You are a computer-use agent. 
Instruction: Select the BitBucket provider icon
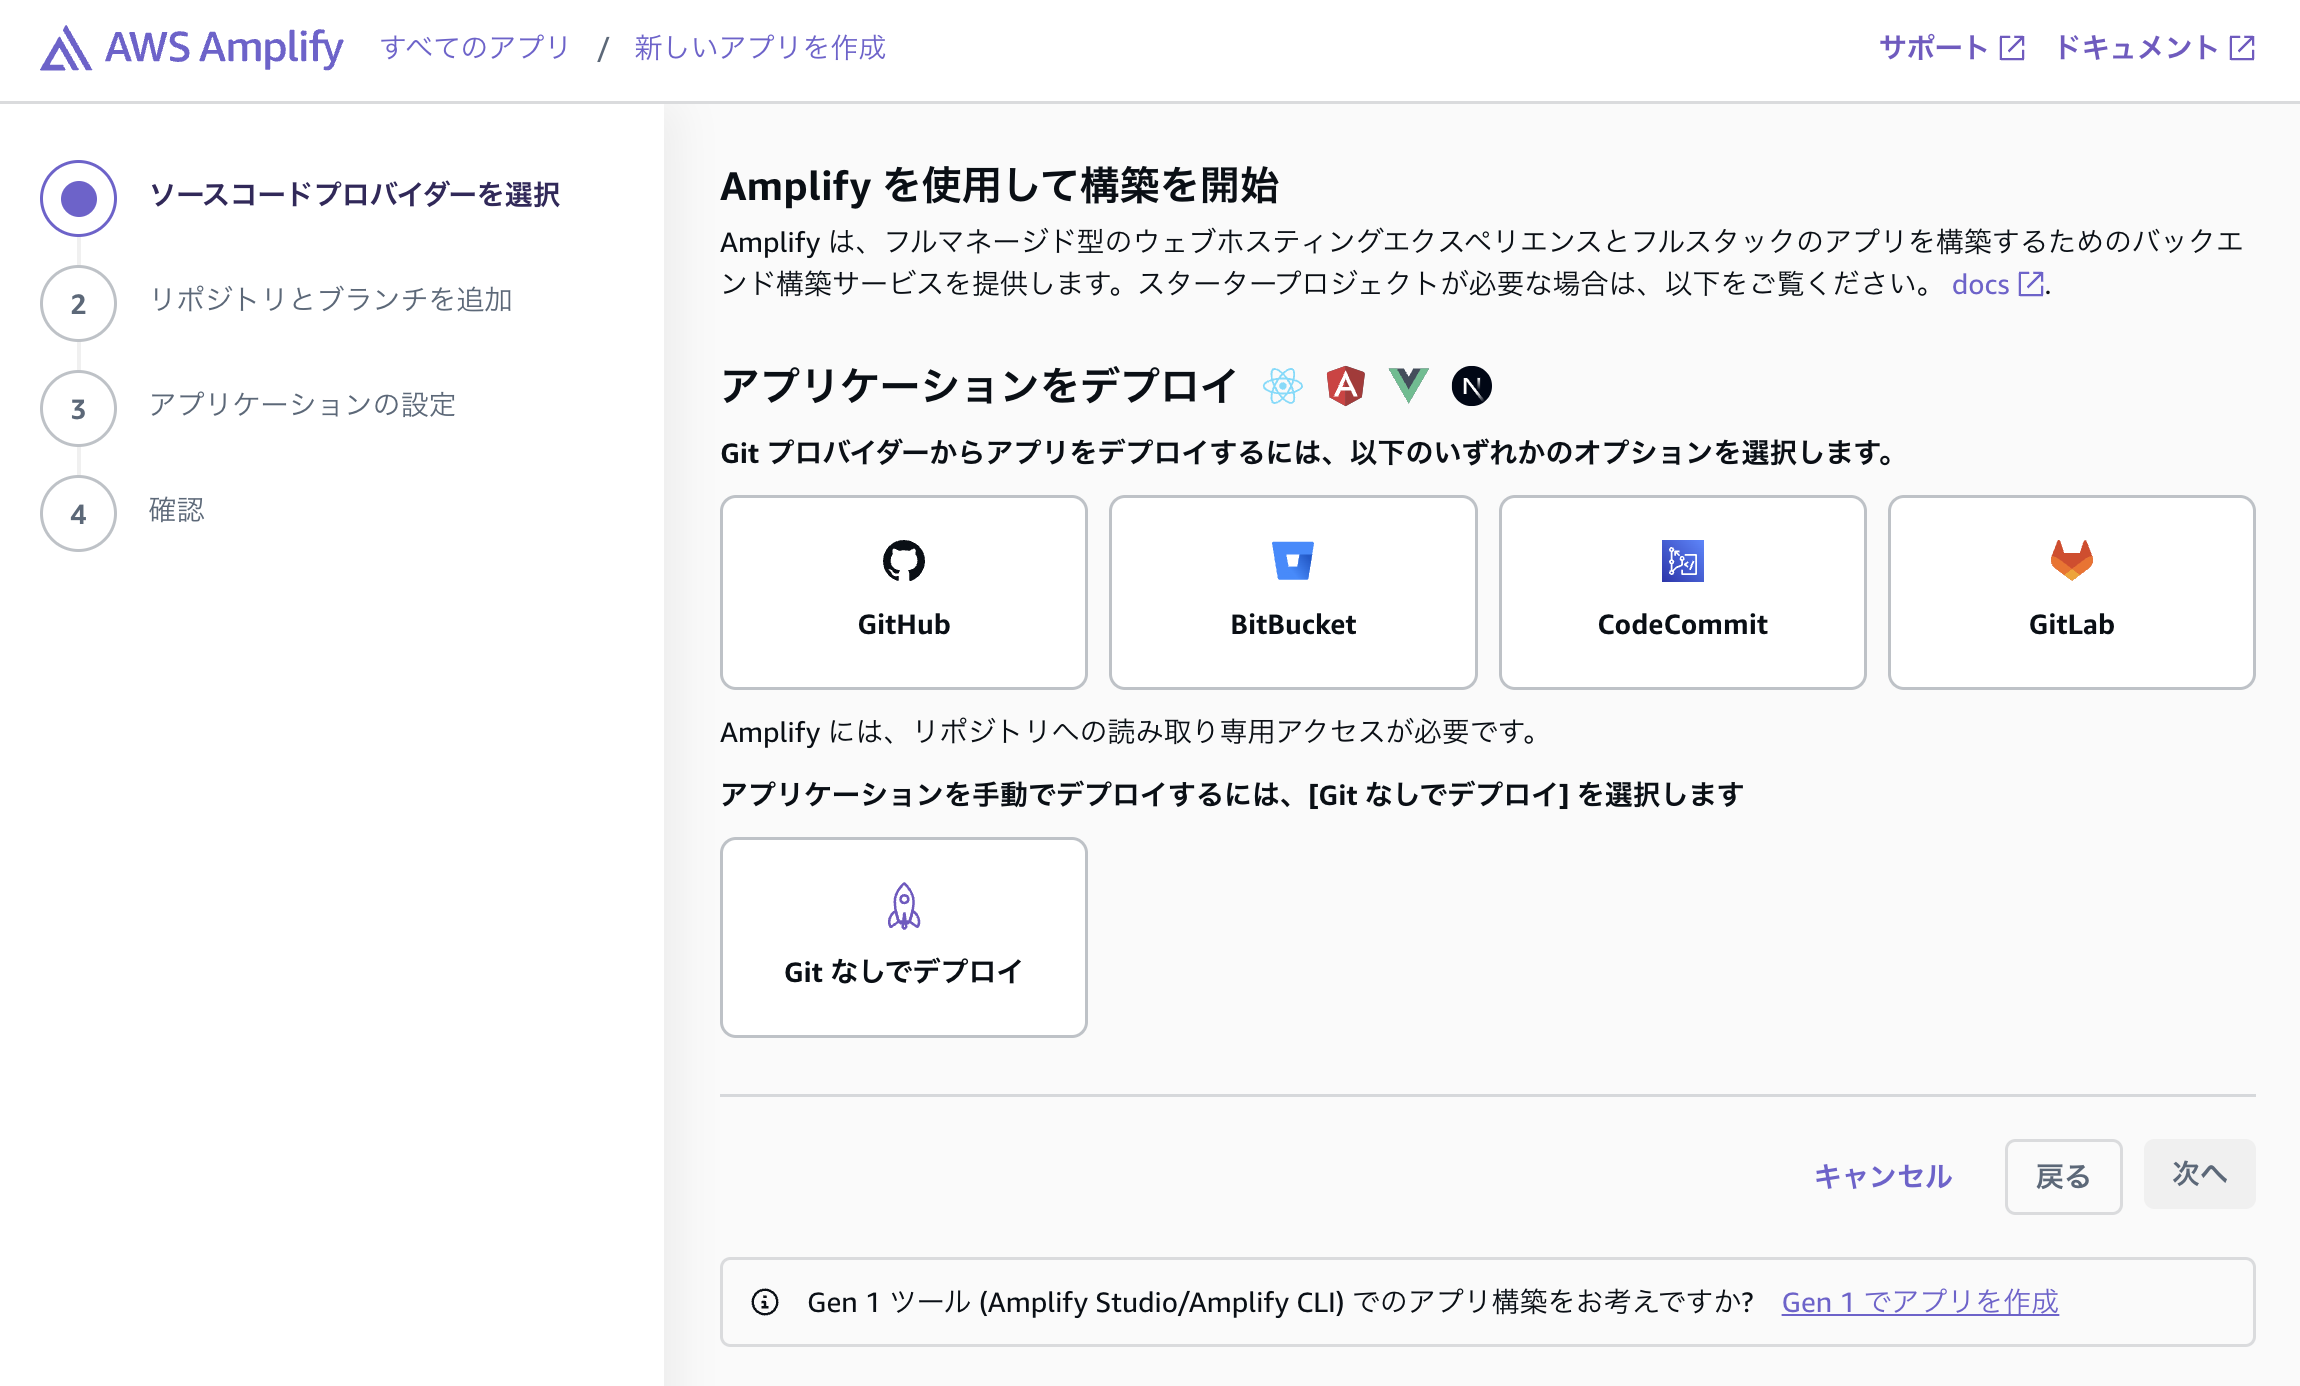pyautogui.click(x=1292, y=560)
